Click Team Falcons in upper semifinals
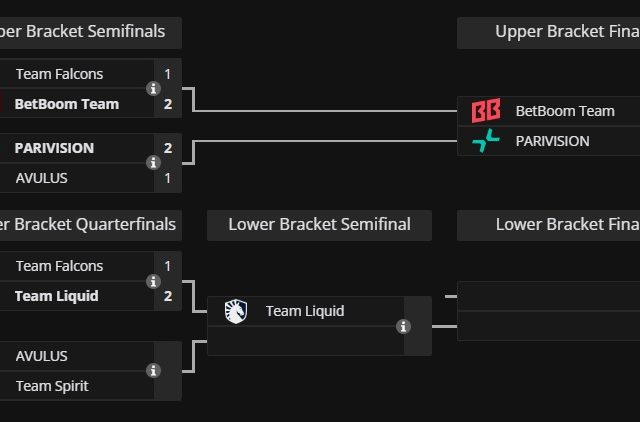This screenshot has height=422, width=640. click(59, 74)
